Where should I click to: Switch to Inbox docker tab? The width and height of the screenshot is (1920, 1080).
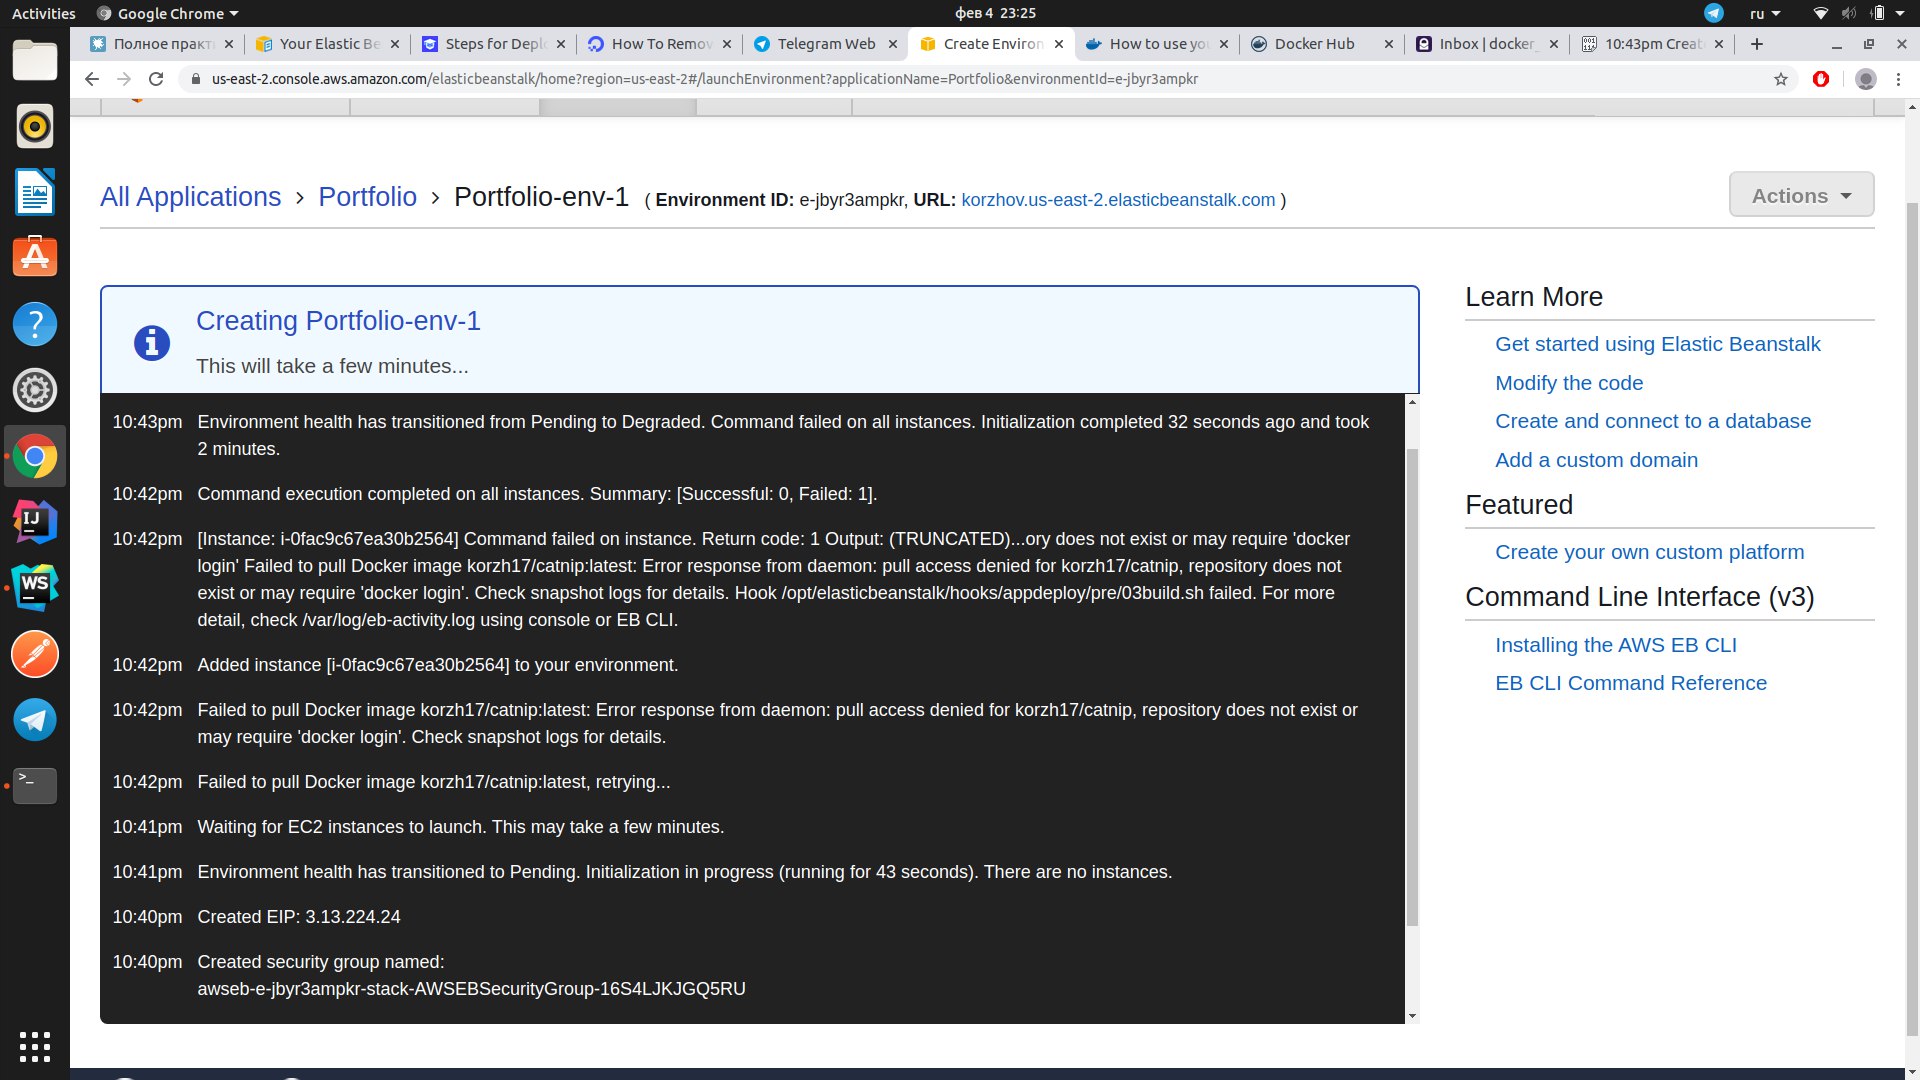click(1485, 44)
